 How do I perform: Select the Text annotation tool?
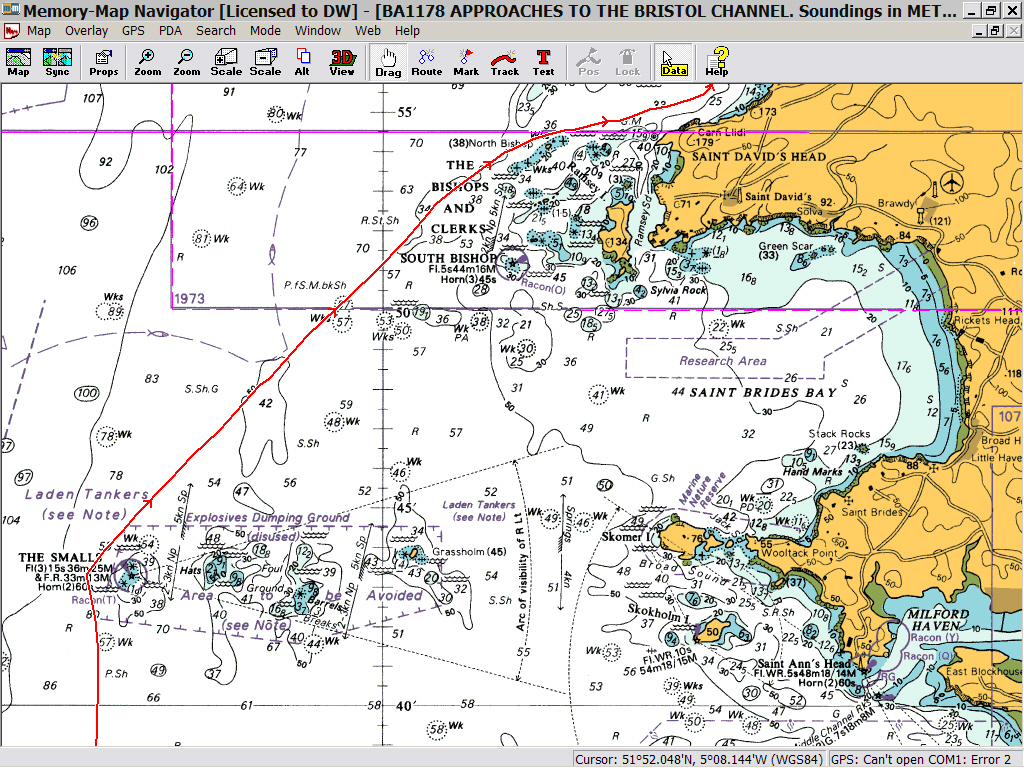(543, 63)
